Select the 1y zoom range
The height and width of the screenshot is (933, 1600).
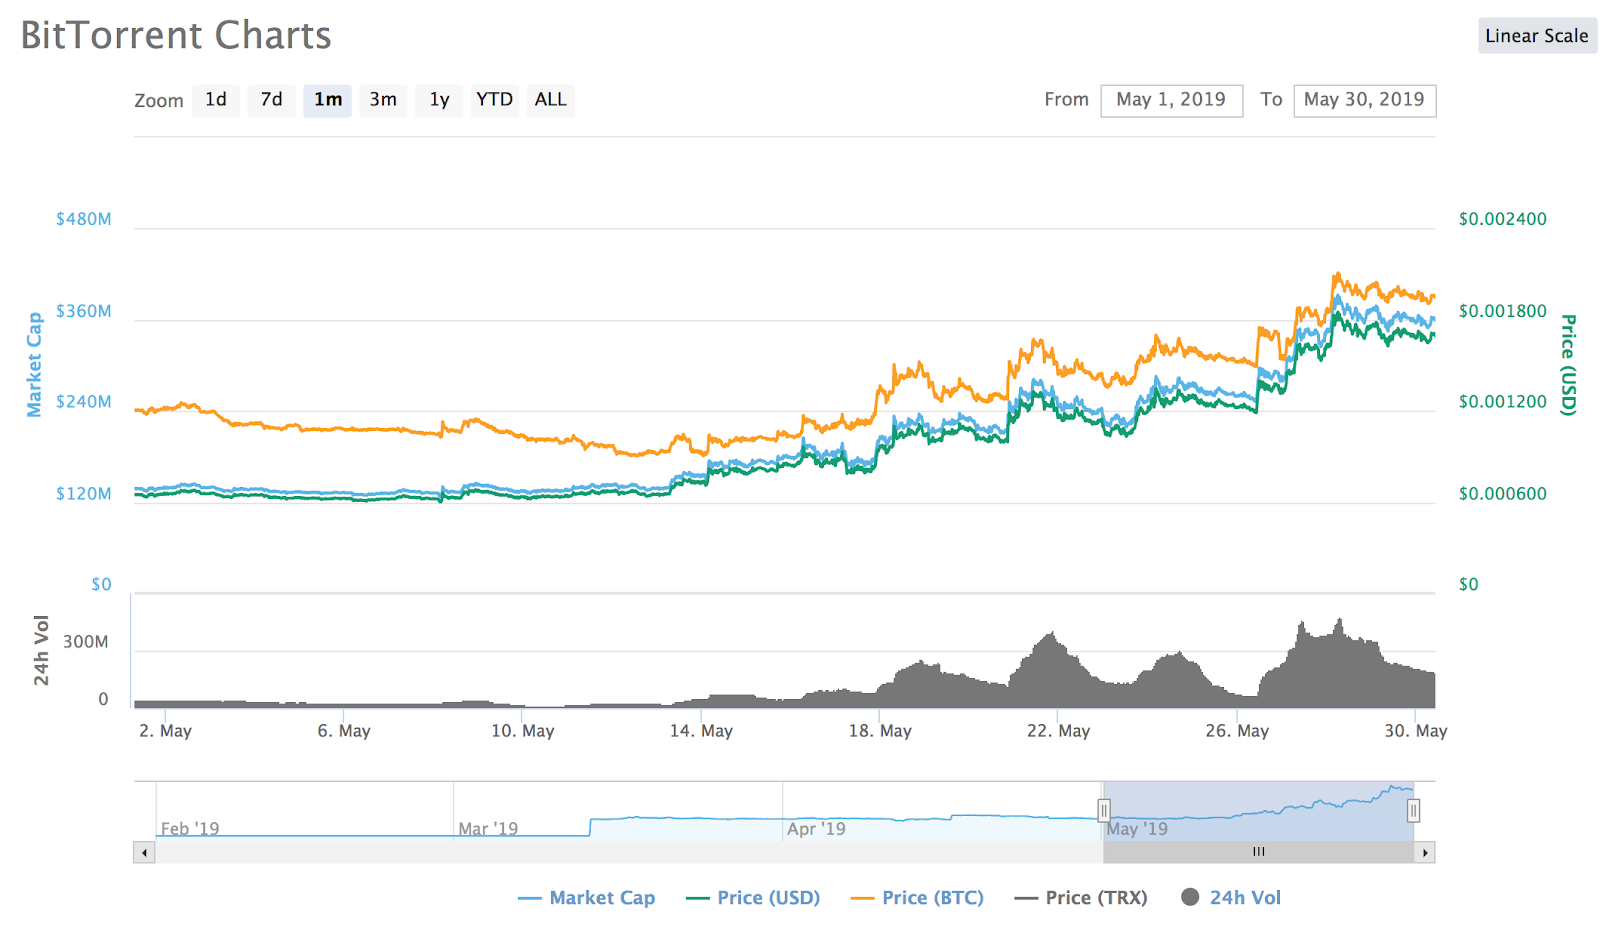click(x=439, y=100)
